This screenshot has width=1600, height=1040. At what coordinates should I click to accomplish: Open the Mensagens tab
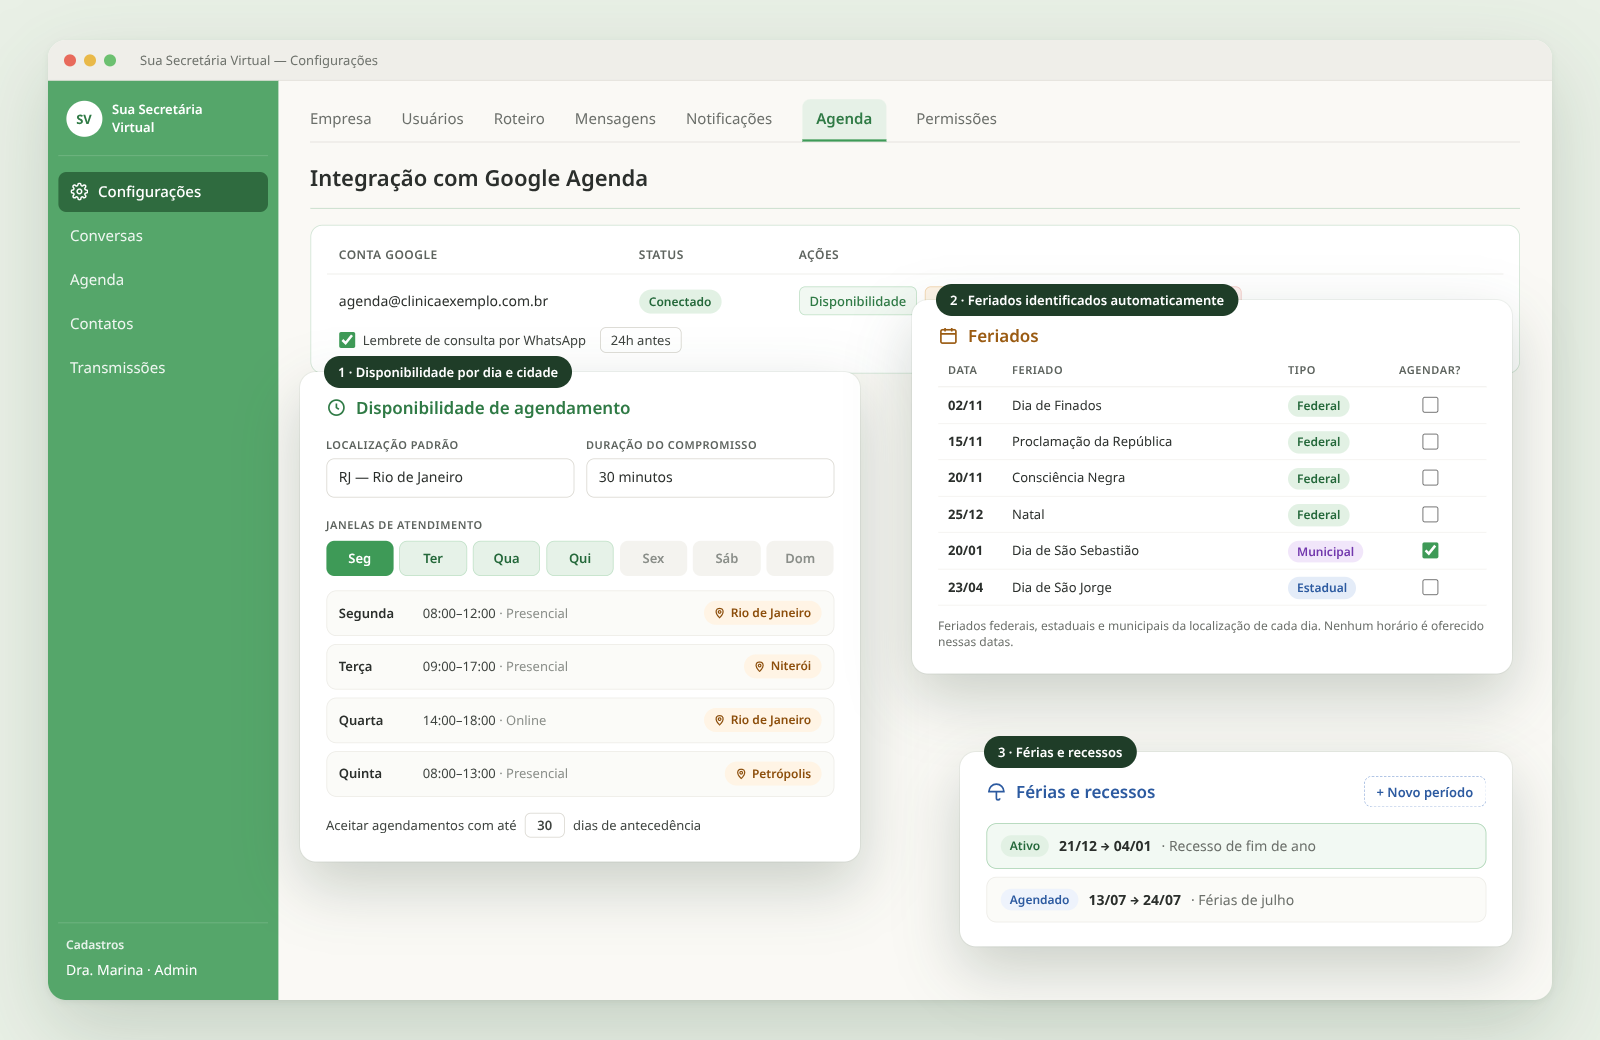coord(615,119)
